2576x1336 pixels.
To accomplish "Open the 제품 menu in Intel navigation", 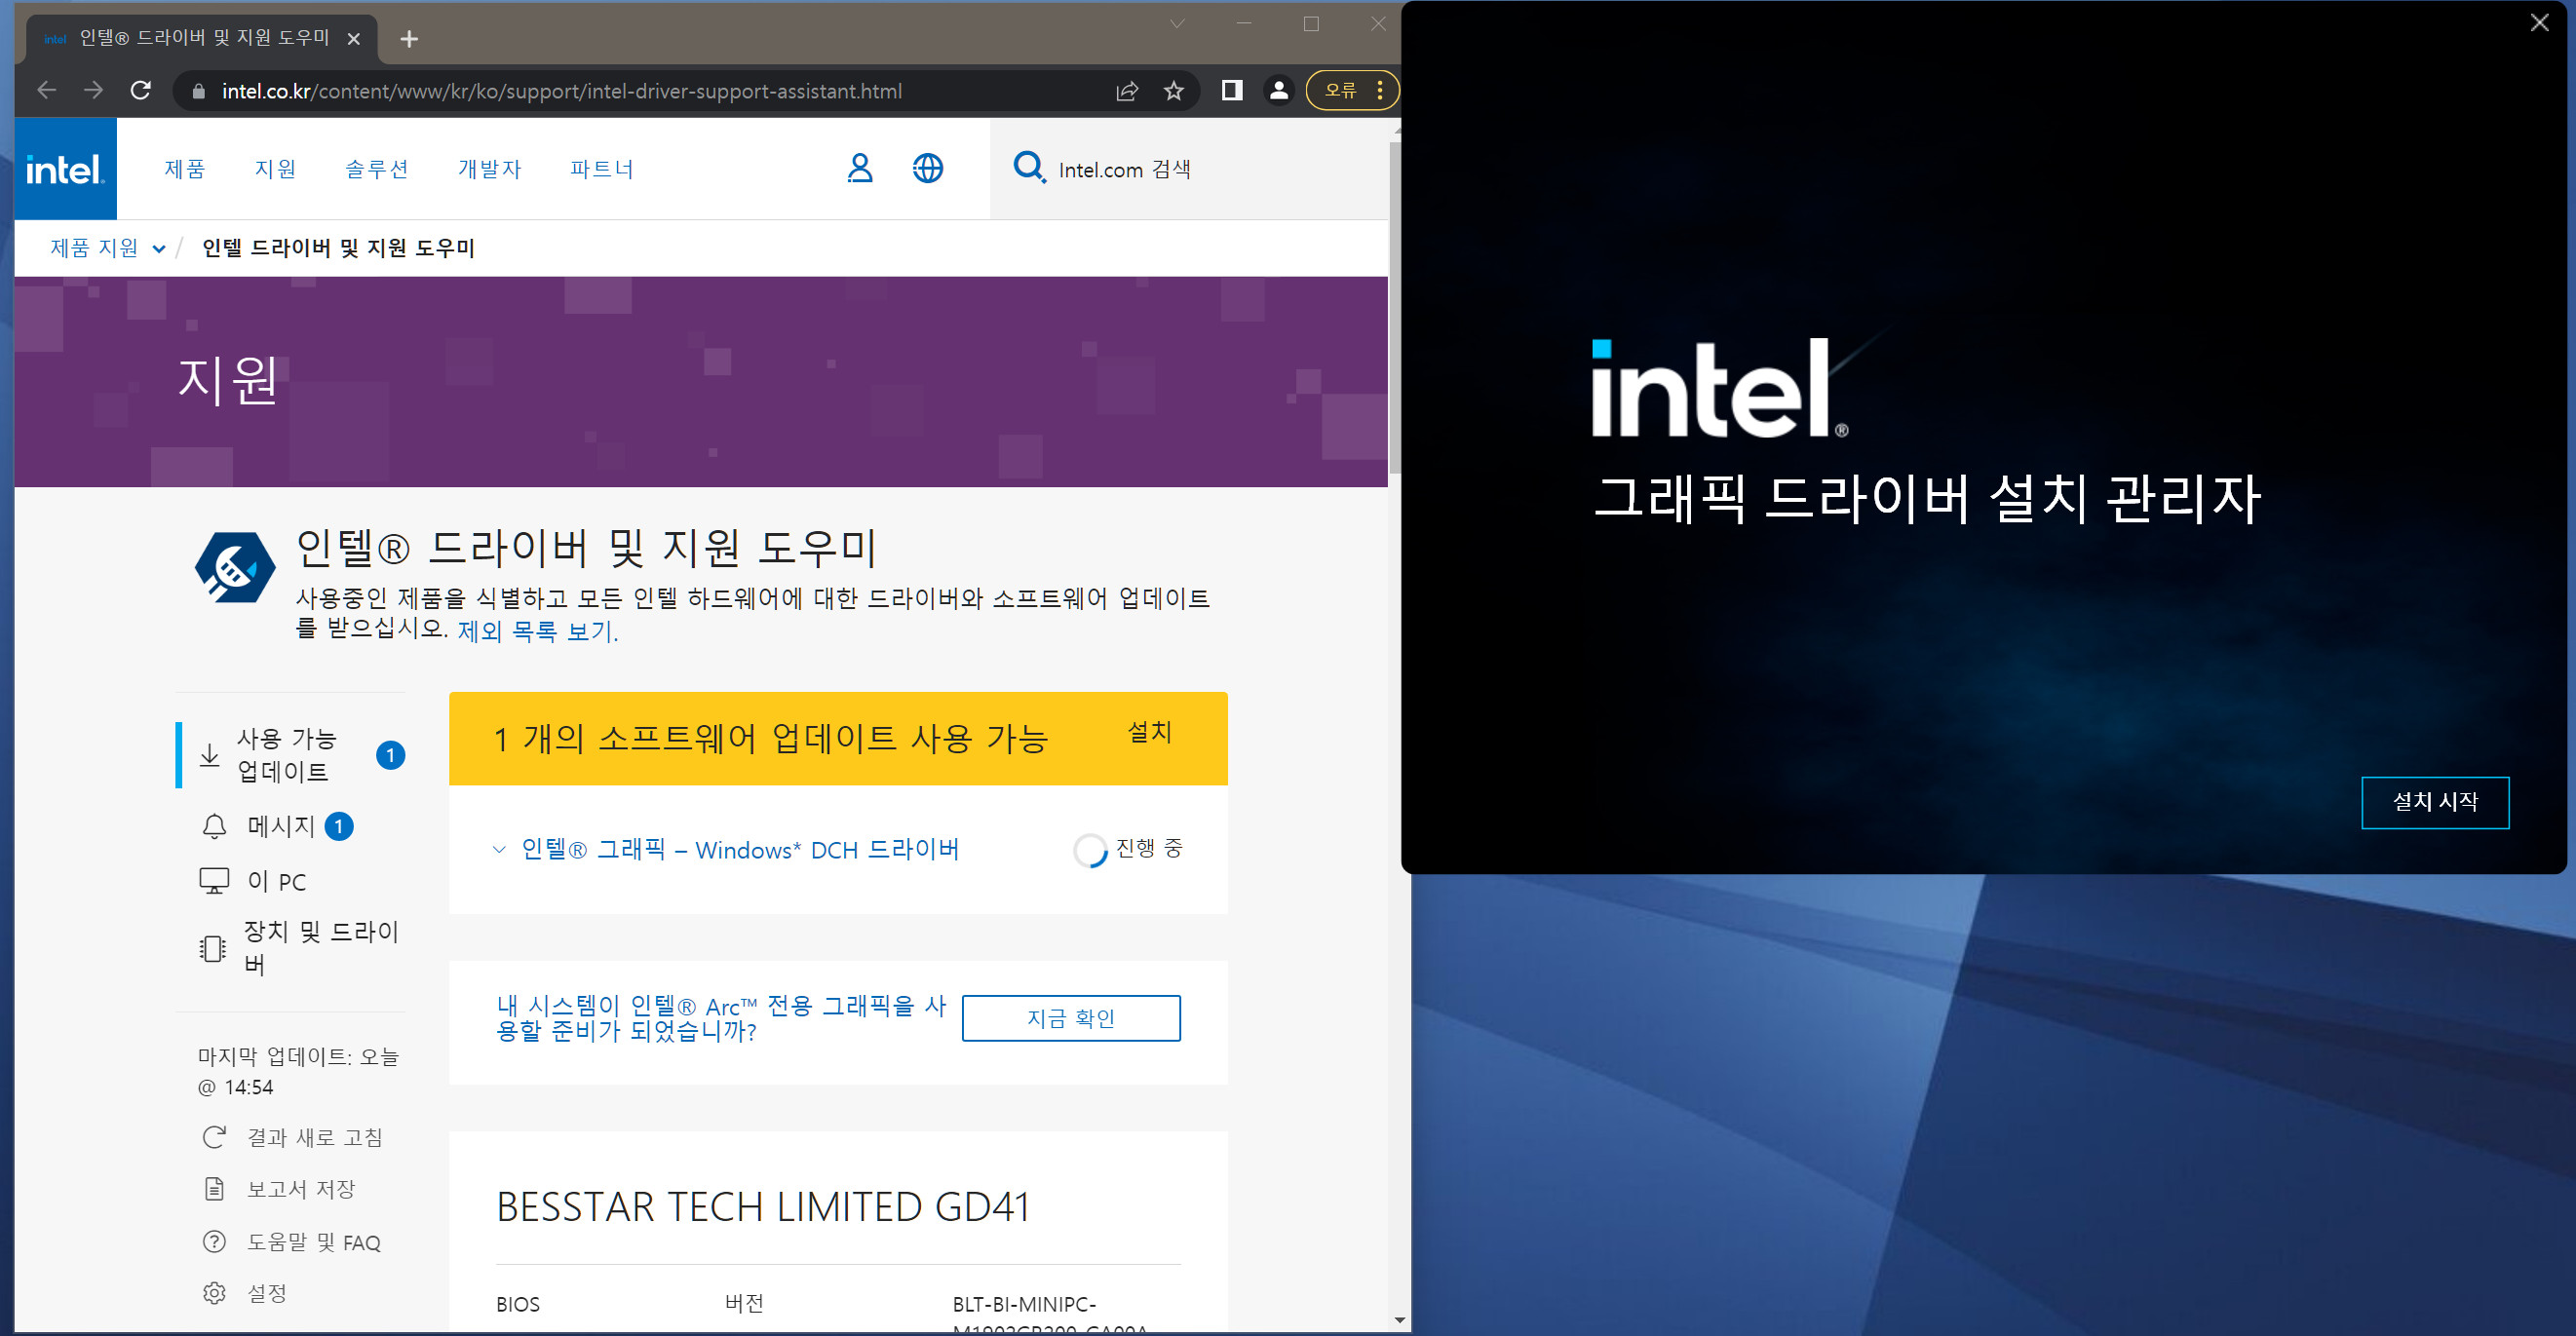I will pyautogui.click(x=185, y=169).
